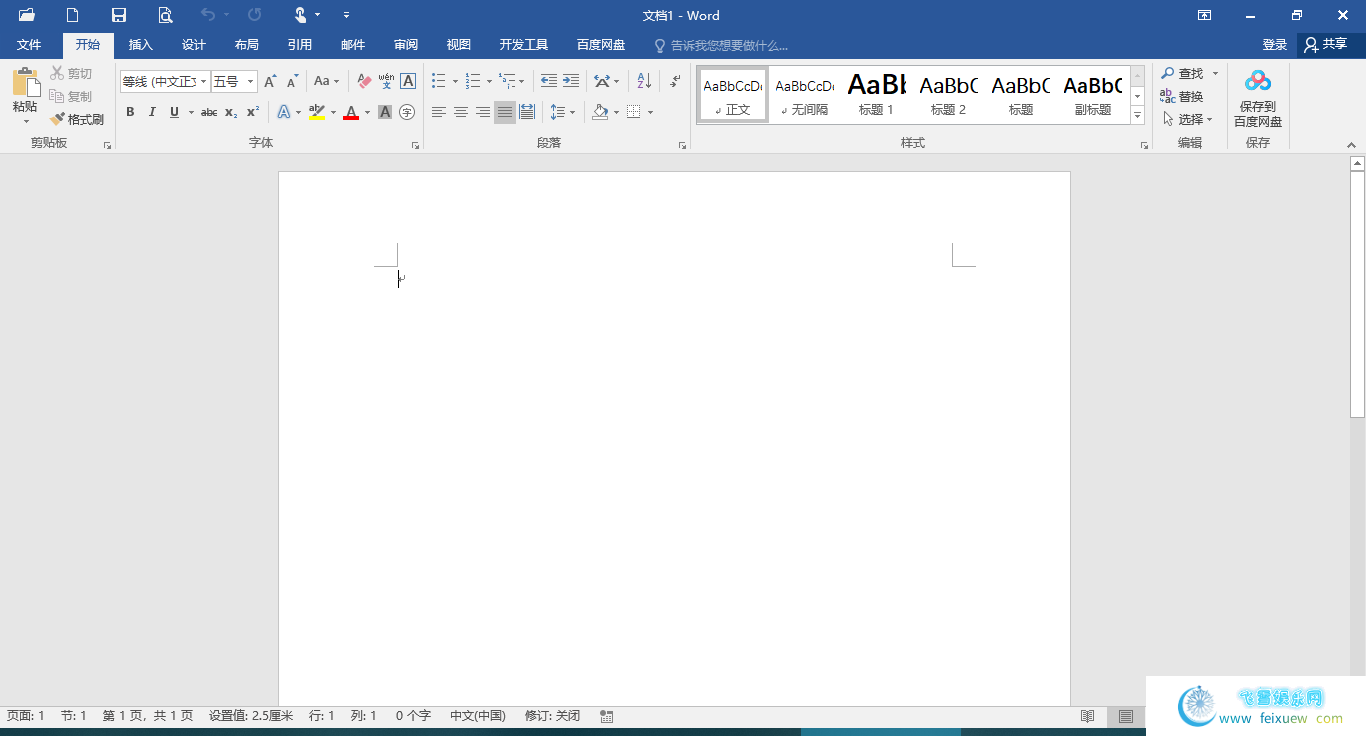Viewport: 1366px width, 736px height.
Task: Click the Shading paint bucket icon
Action: coord(600,112)
